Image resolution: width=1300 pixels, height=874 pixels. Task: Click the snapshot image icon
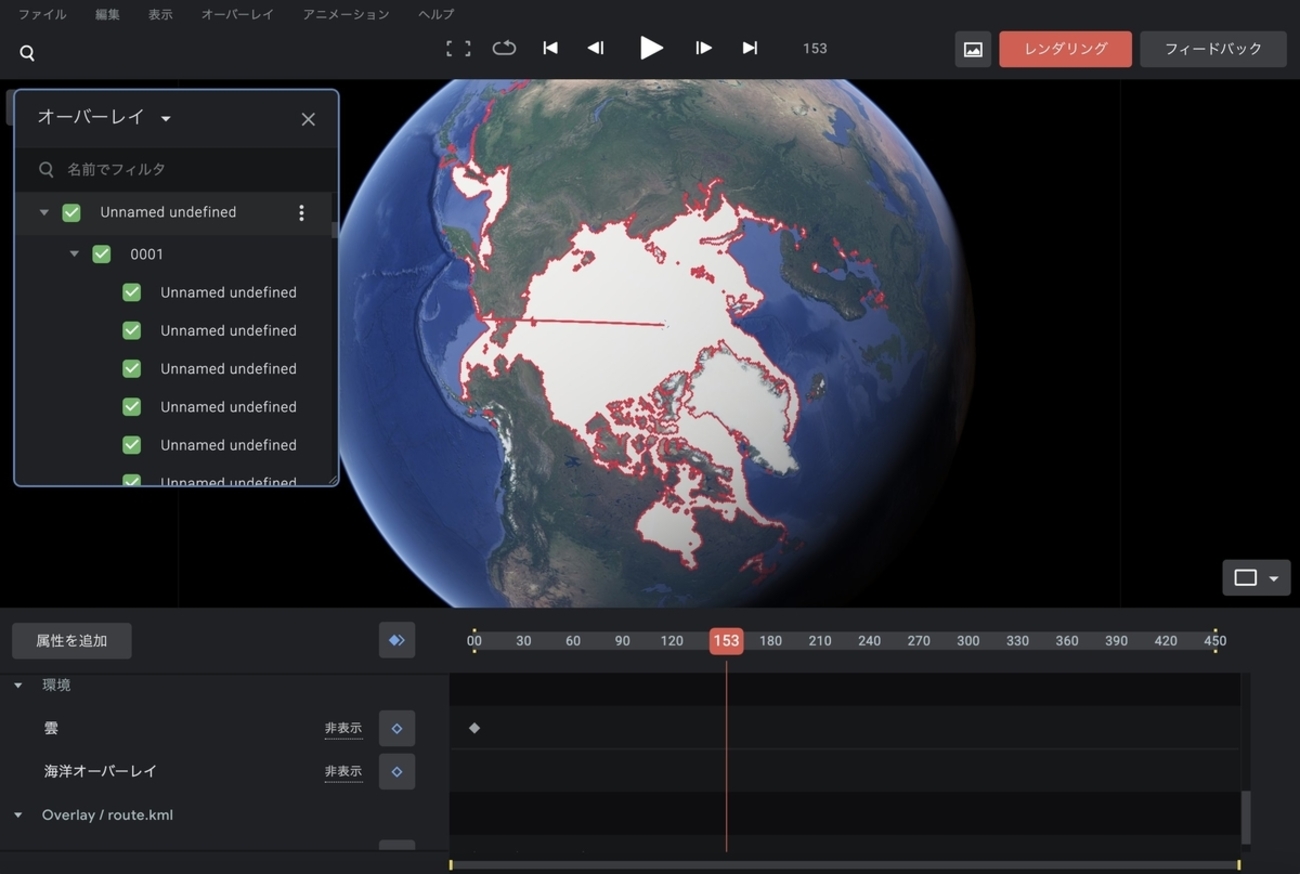pyautogui.click(x=972, y=49)
